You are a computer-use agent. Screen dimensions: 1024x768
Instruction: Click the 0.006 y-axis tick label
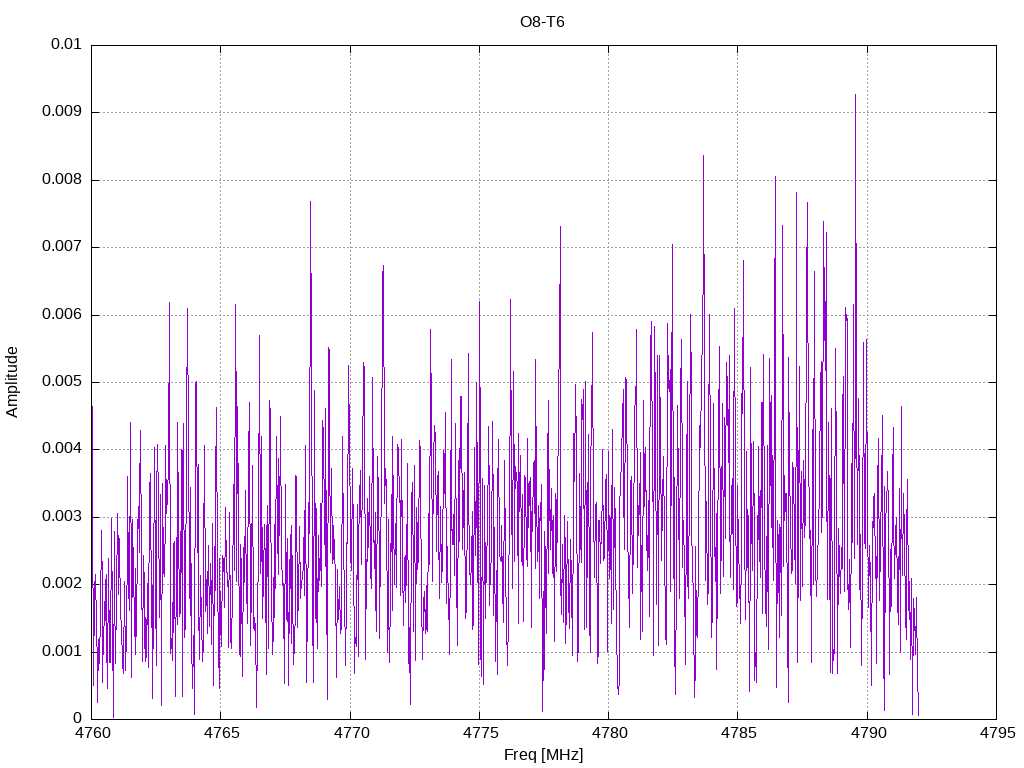62,314
